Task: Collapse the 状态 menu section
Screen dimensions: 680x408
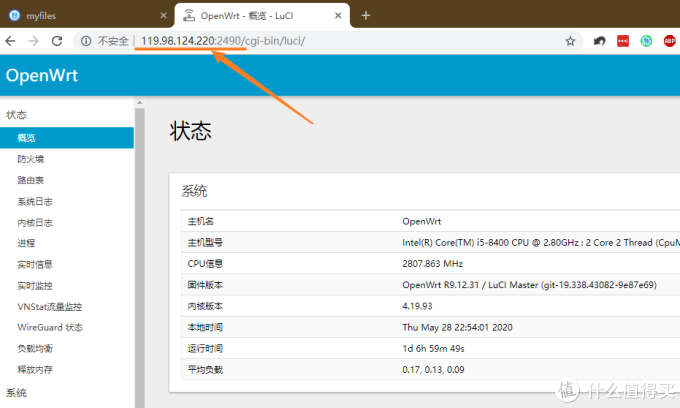Action: tap(16, 115)
